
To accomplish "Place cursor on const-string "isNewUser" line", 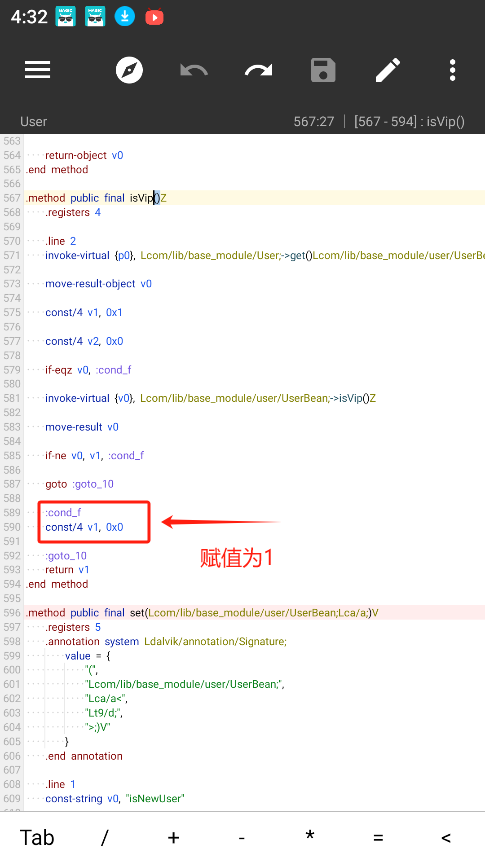I will pyautogui.click(x=115, y=798).
